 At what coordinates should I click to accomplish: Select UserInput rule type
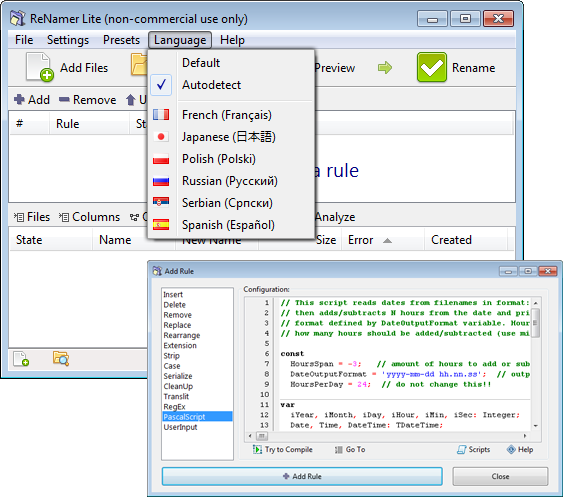pos(197,427)
